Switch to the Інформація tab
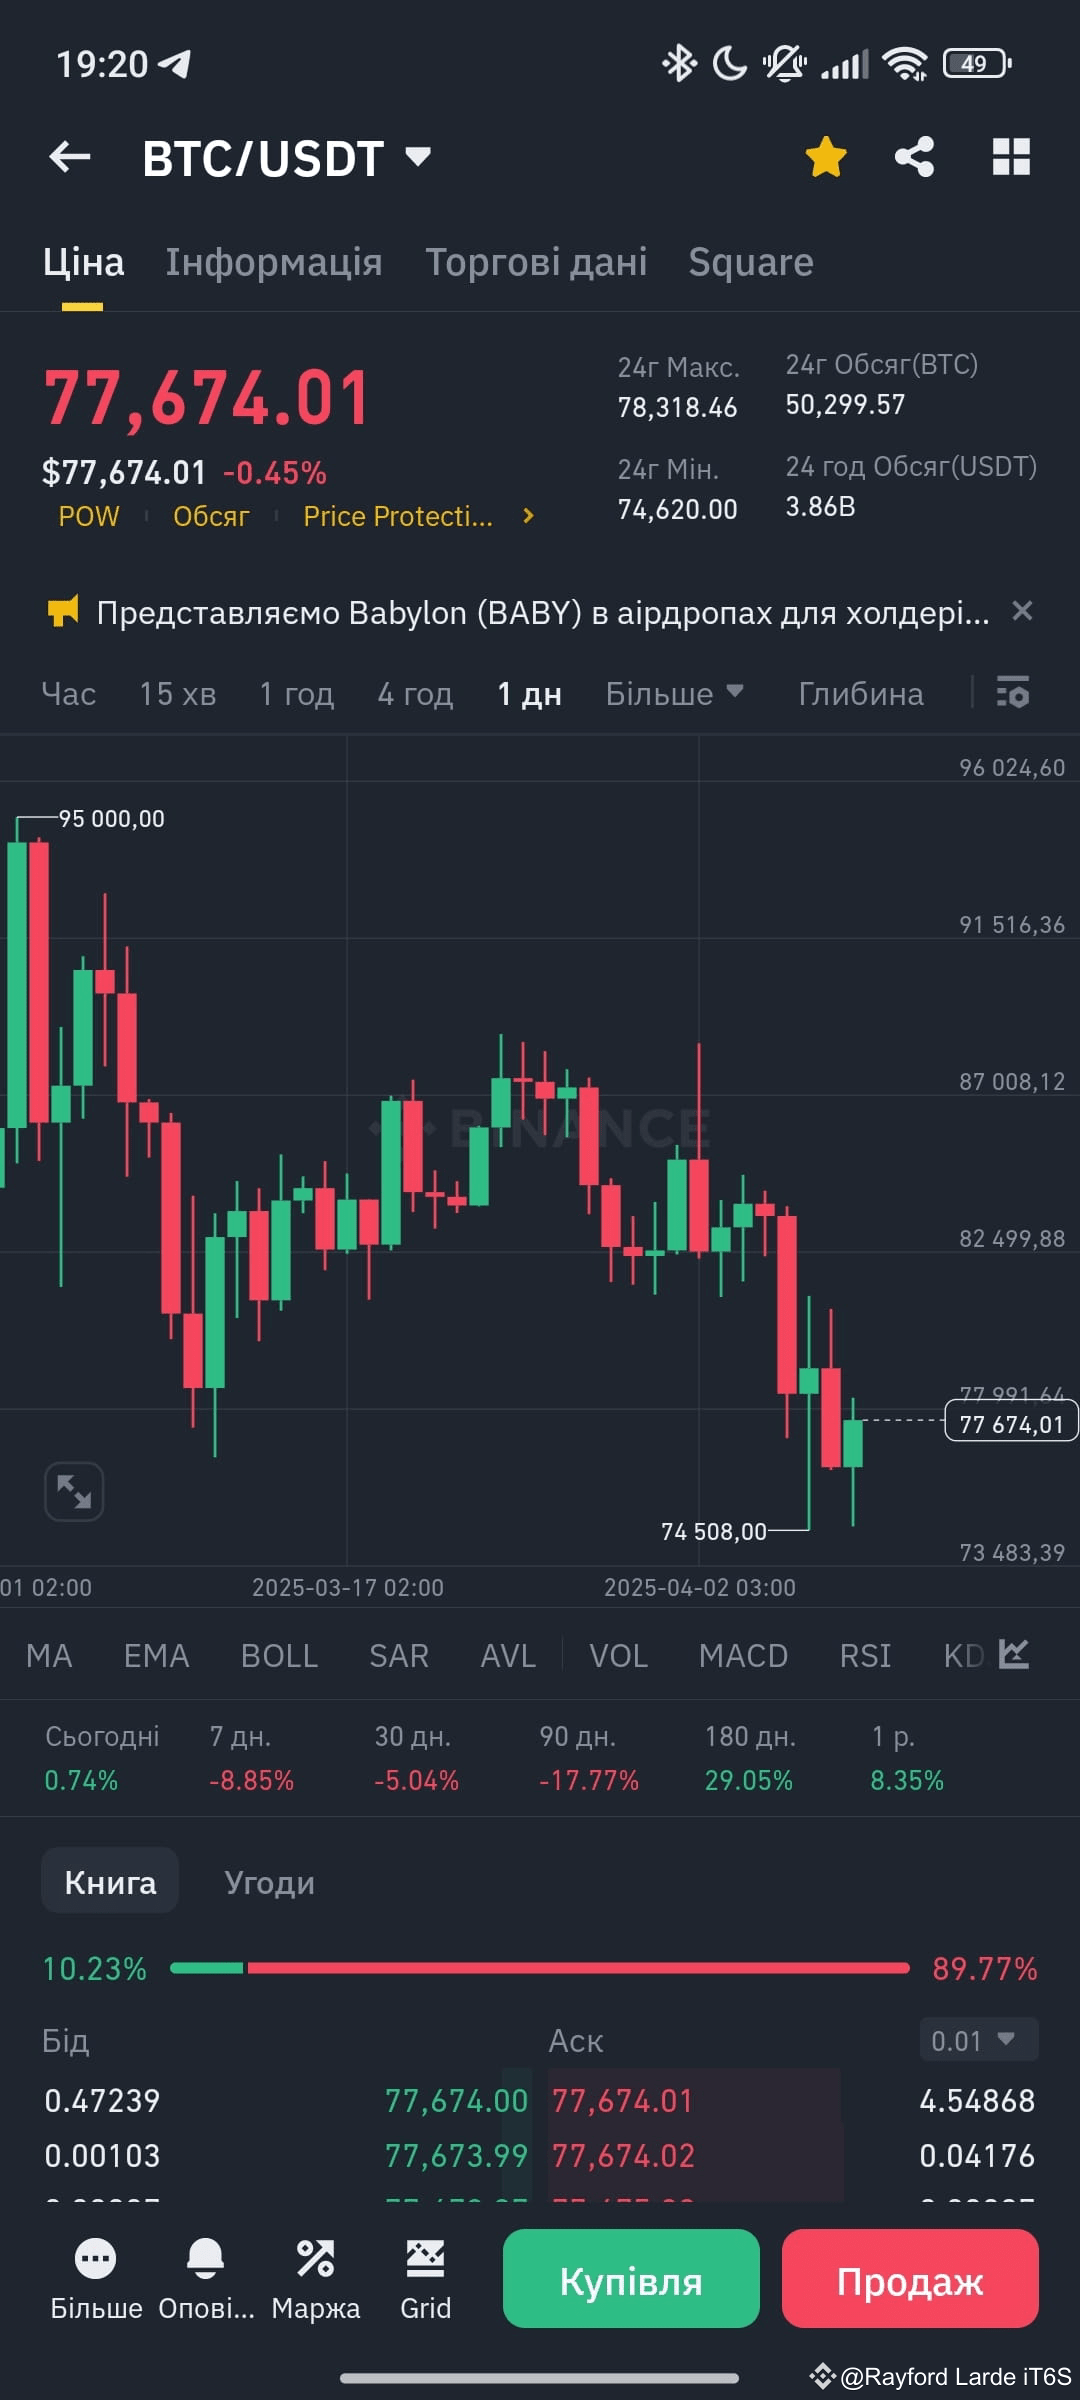This screenshot has width=1080, height=2400. tap(273, 262)
